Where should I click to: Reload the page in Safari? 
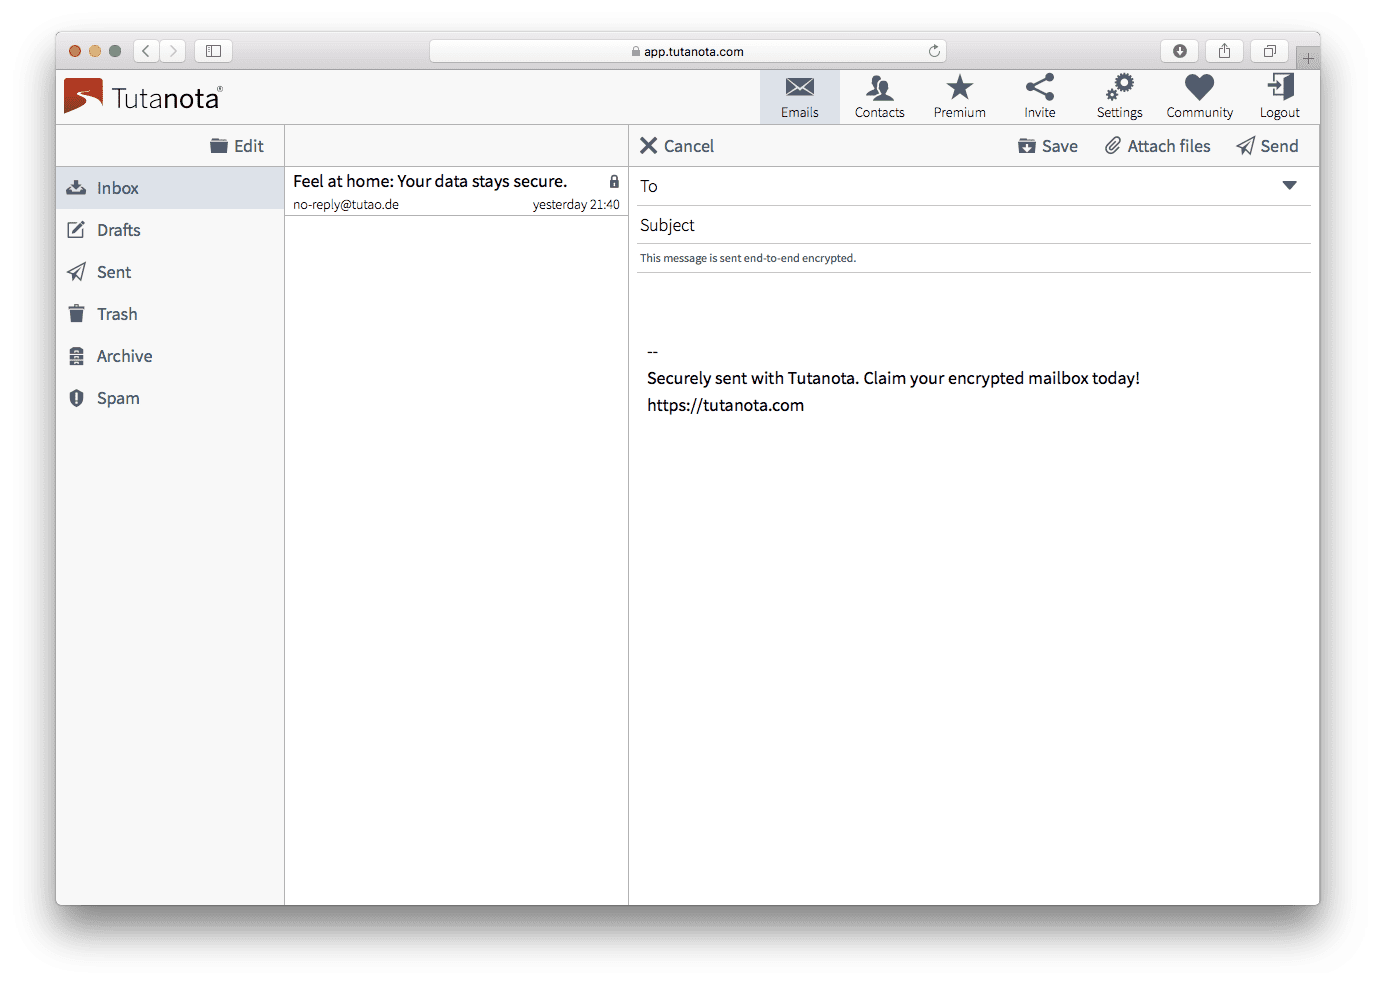pyautogui.click(x=934, y=51)
